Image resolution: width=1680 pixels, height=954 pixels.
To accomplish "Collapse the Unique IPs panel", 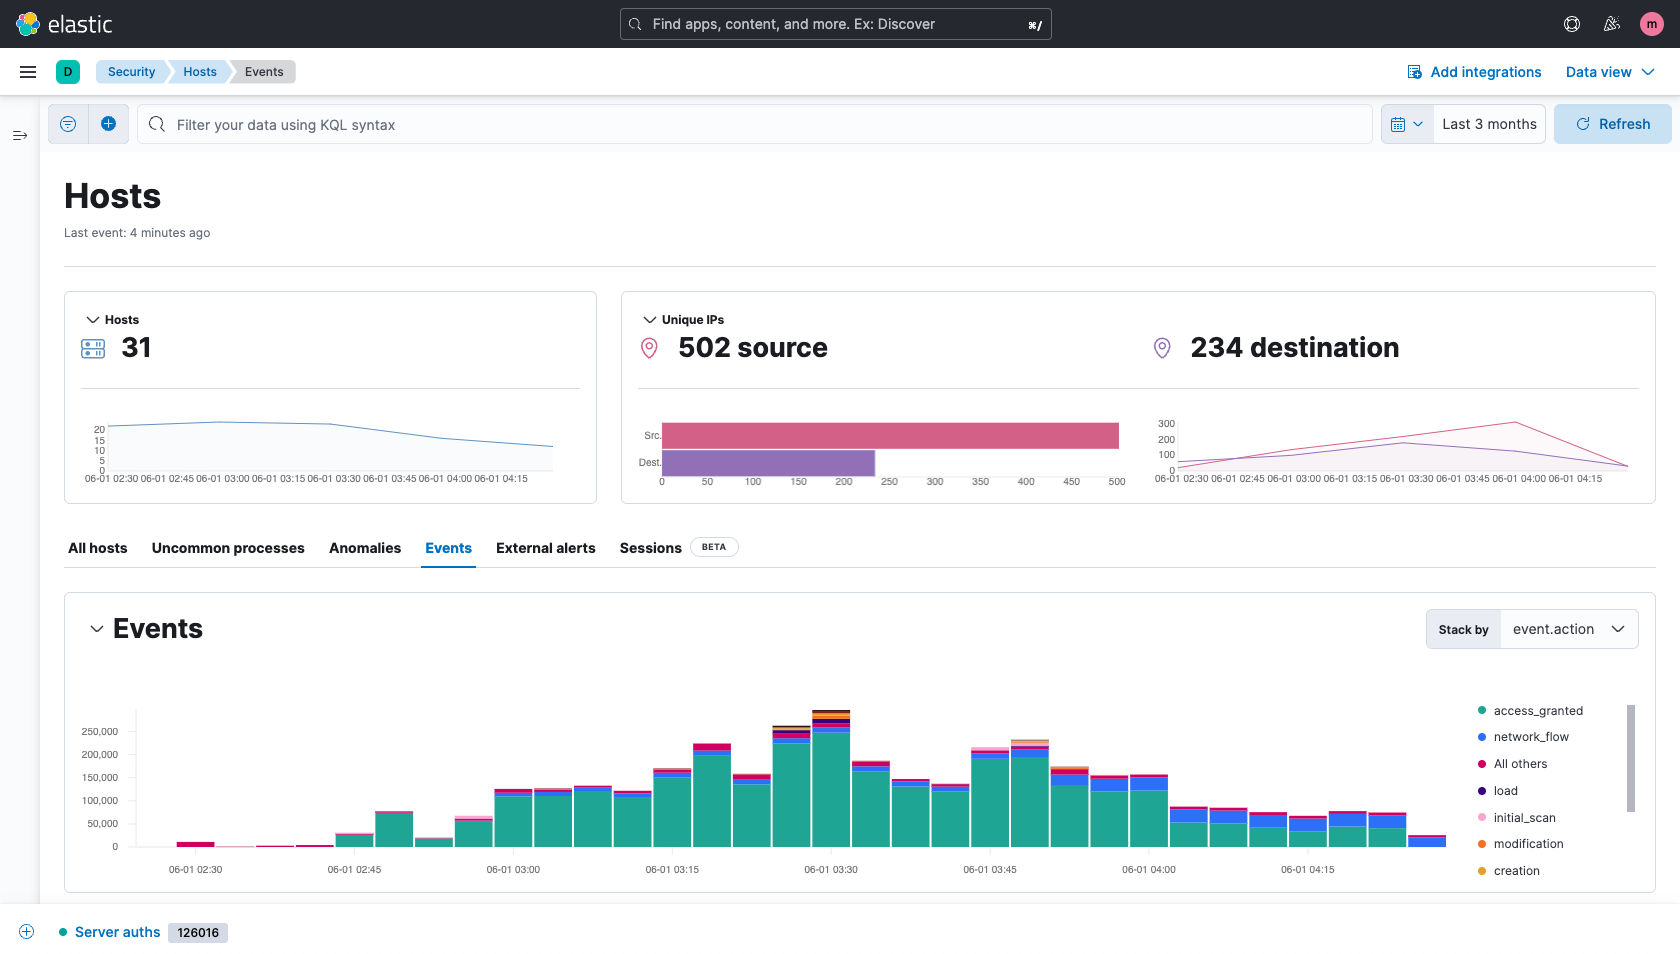I will pos(650,320).
